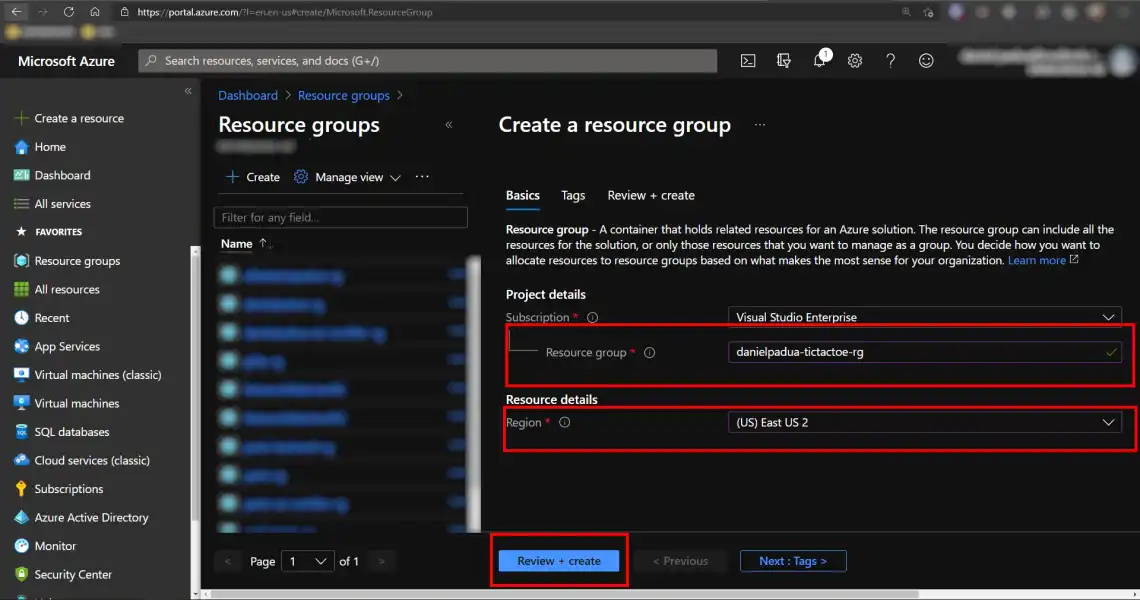The image size is (1140, 600).
Task: Switch to the Tags tab
Action: tap(572, 195)
